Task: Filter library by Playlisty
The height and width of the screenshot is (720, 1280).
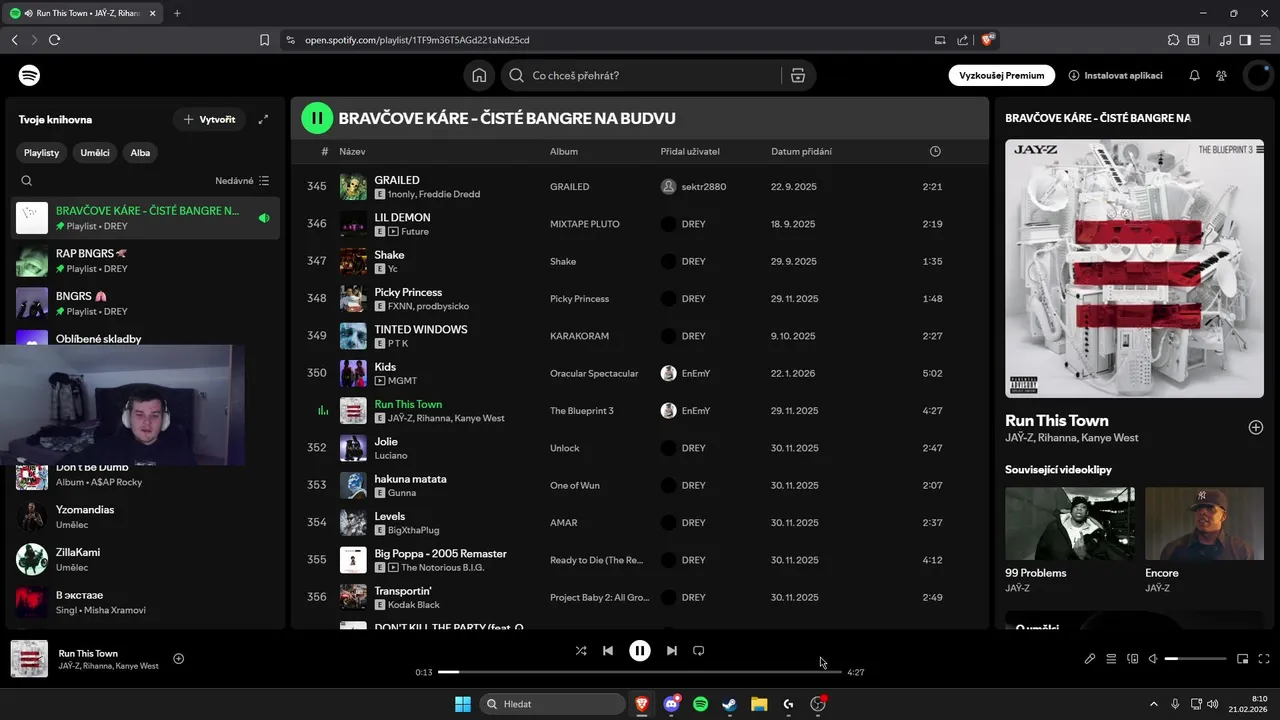Action: 42,153
